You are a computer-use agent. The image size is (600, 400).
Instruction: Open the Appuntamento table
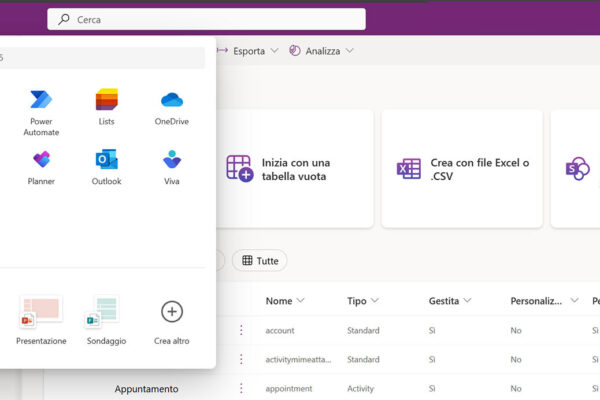147,389
